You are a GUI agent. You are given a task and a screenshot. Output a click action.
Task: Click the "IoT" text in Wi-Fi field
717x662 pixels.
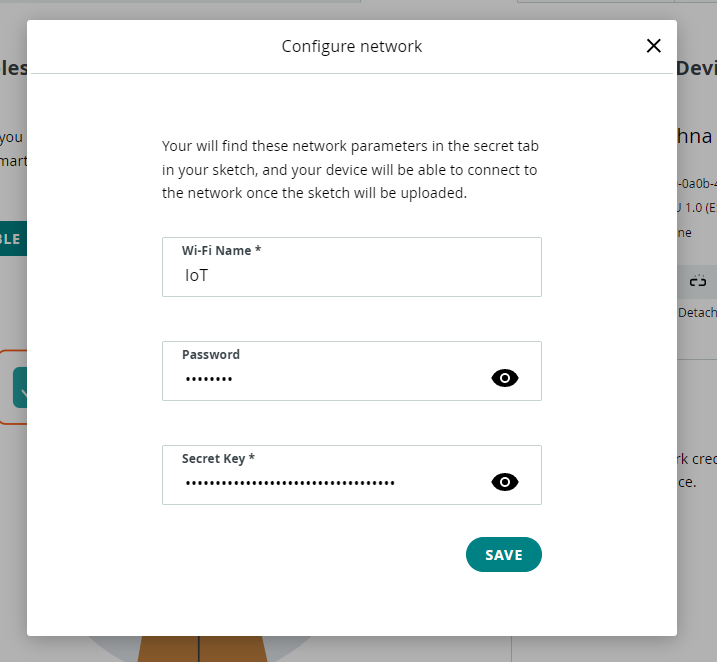197,275
